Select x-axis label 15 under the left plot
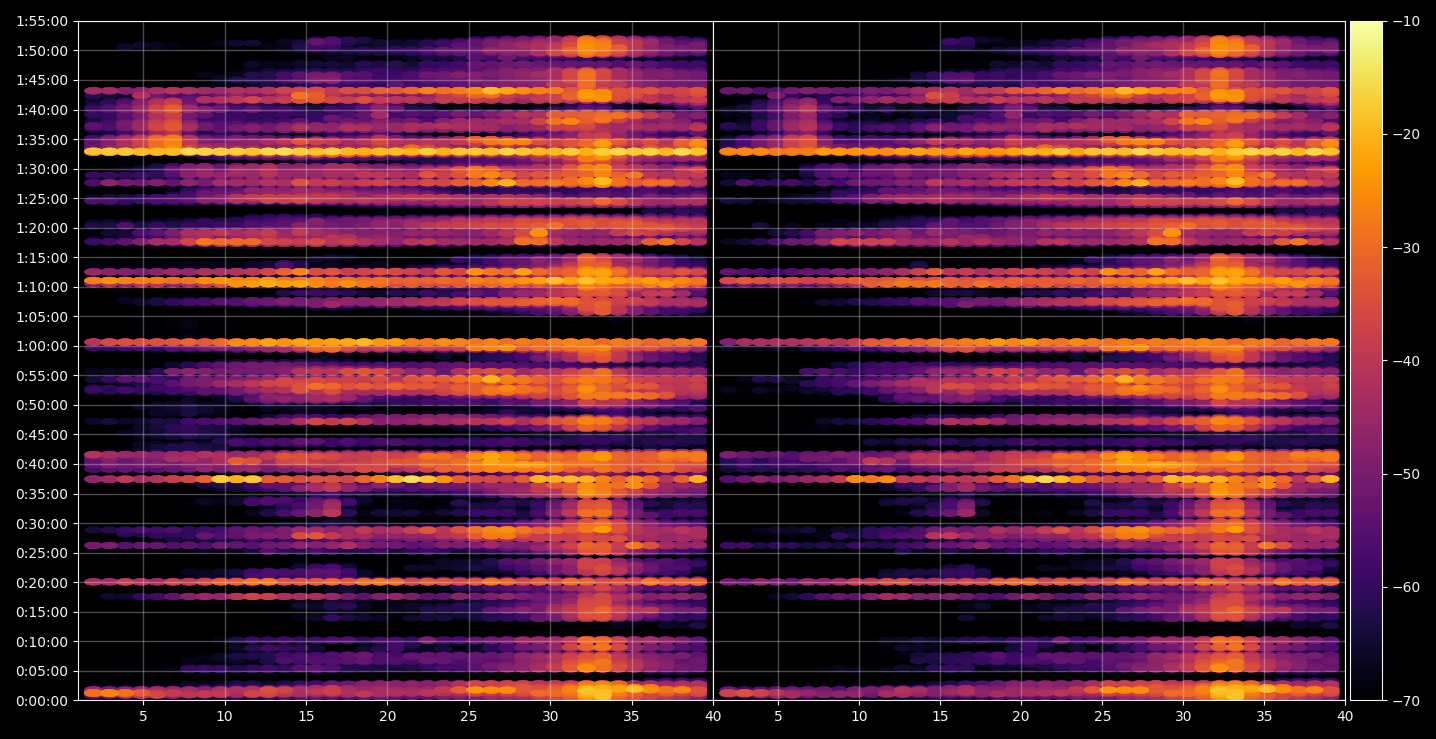The width and height of the screenshot is (1436, 739). coord(306,716)
